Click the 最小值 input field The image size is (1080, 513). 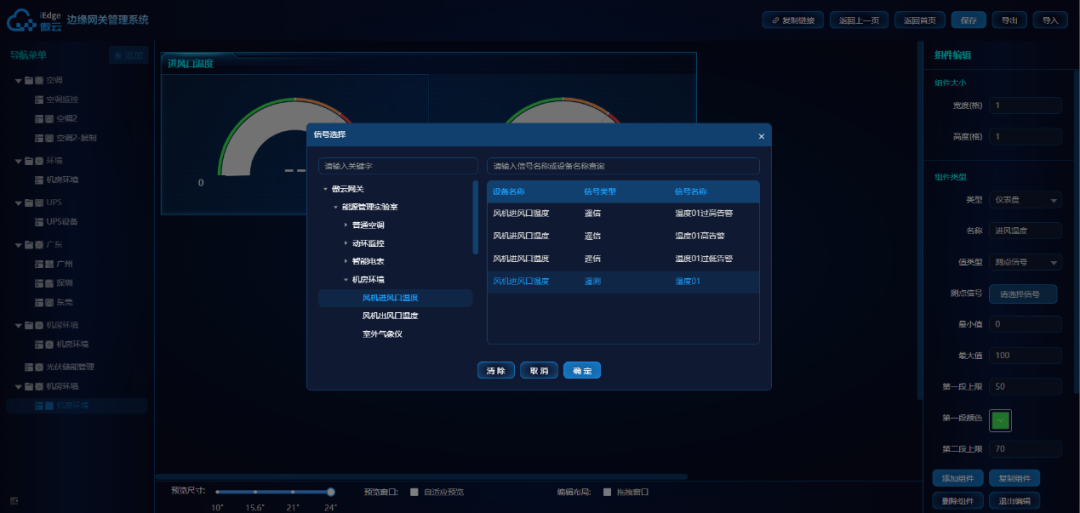point(1026,324)
